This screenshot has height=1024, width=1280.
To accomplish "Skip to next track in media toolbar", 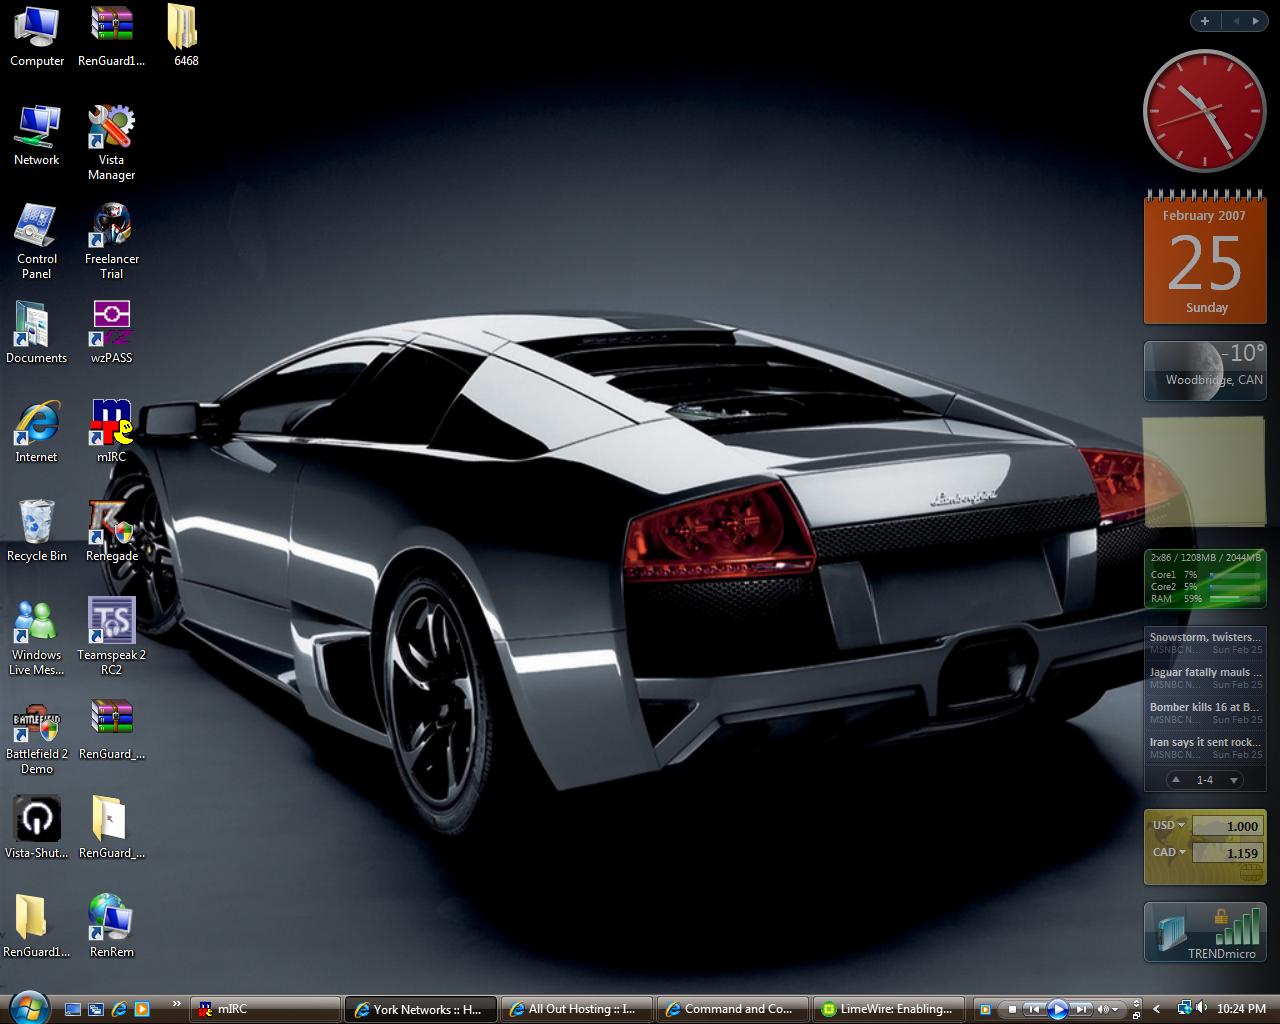I will coord(1081,1010).
